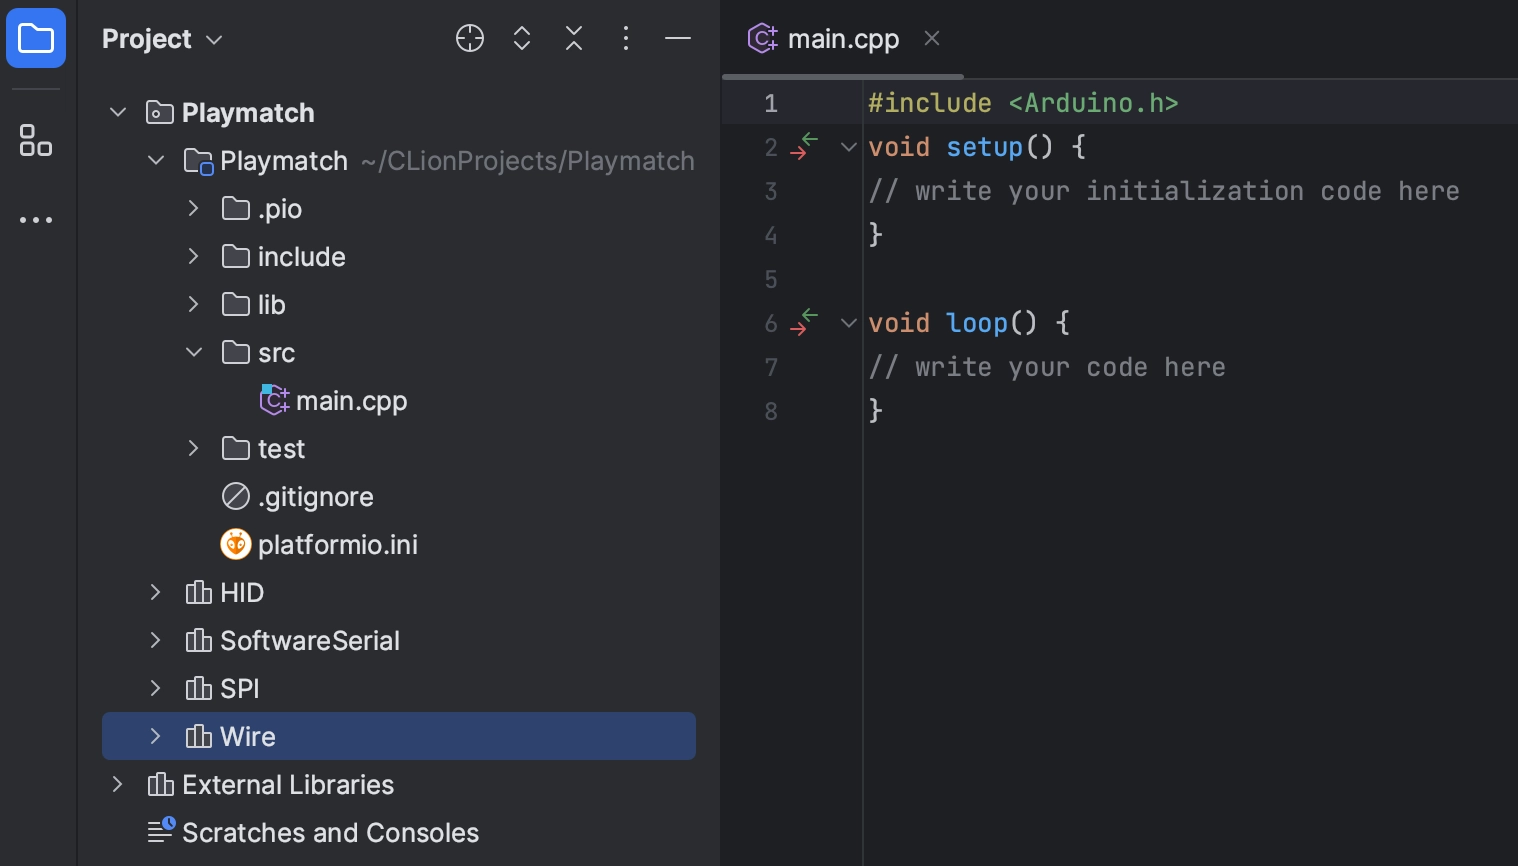Screen dimensions: 1518x866
Task: Click line number 1 in the gutter
Action: coord(771,103)
